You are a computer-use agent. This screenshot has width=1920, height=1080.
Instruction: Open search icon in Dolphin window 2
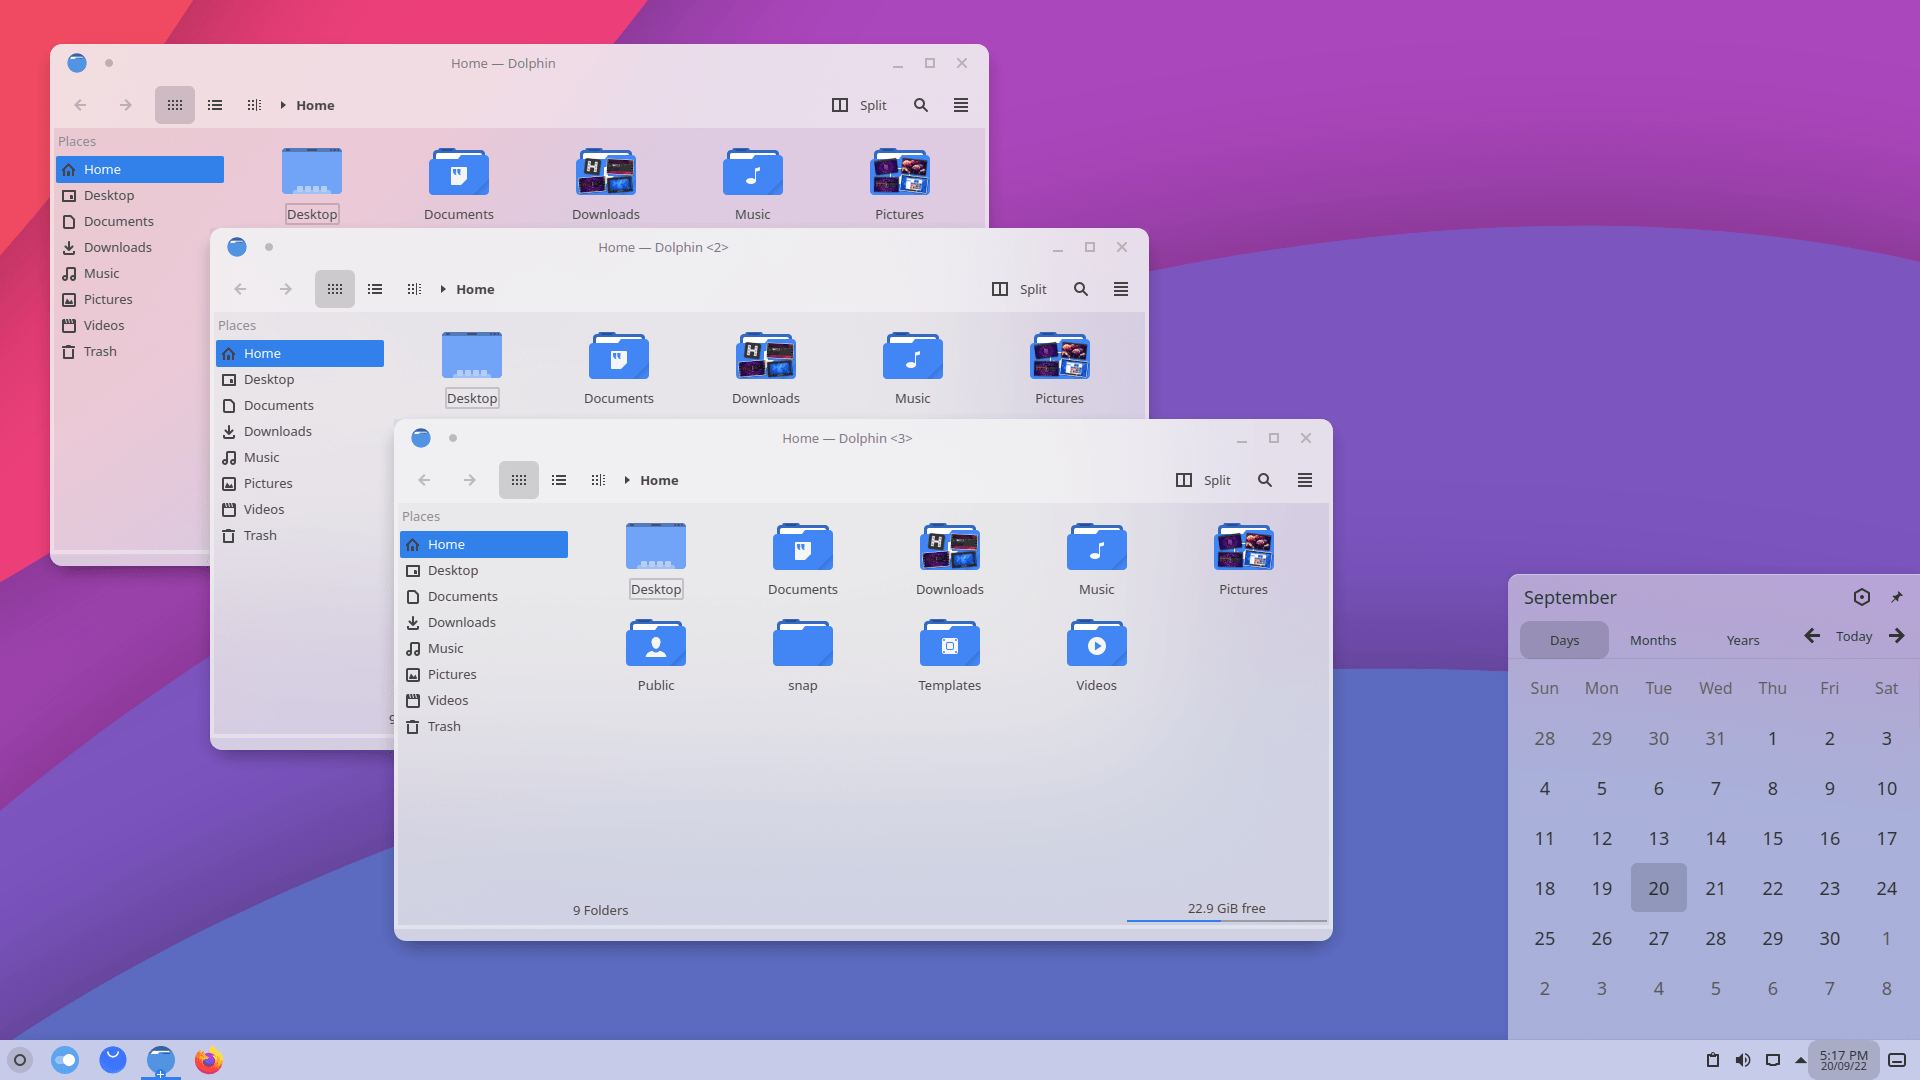coord(1079,287)
